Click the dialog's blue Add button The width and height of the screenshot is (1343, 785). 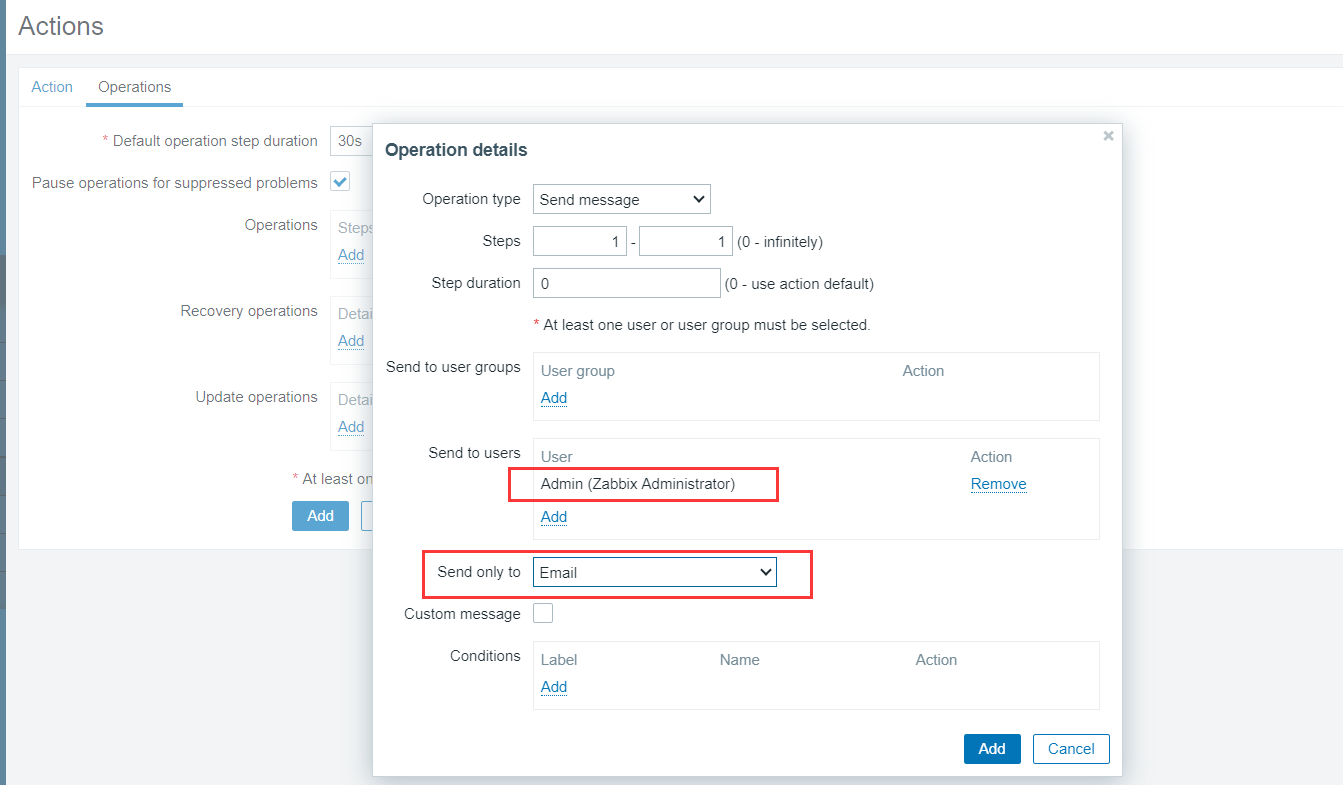tap(991, 749)
